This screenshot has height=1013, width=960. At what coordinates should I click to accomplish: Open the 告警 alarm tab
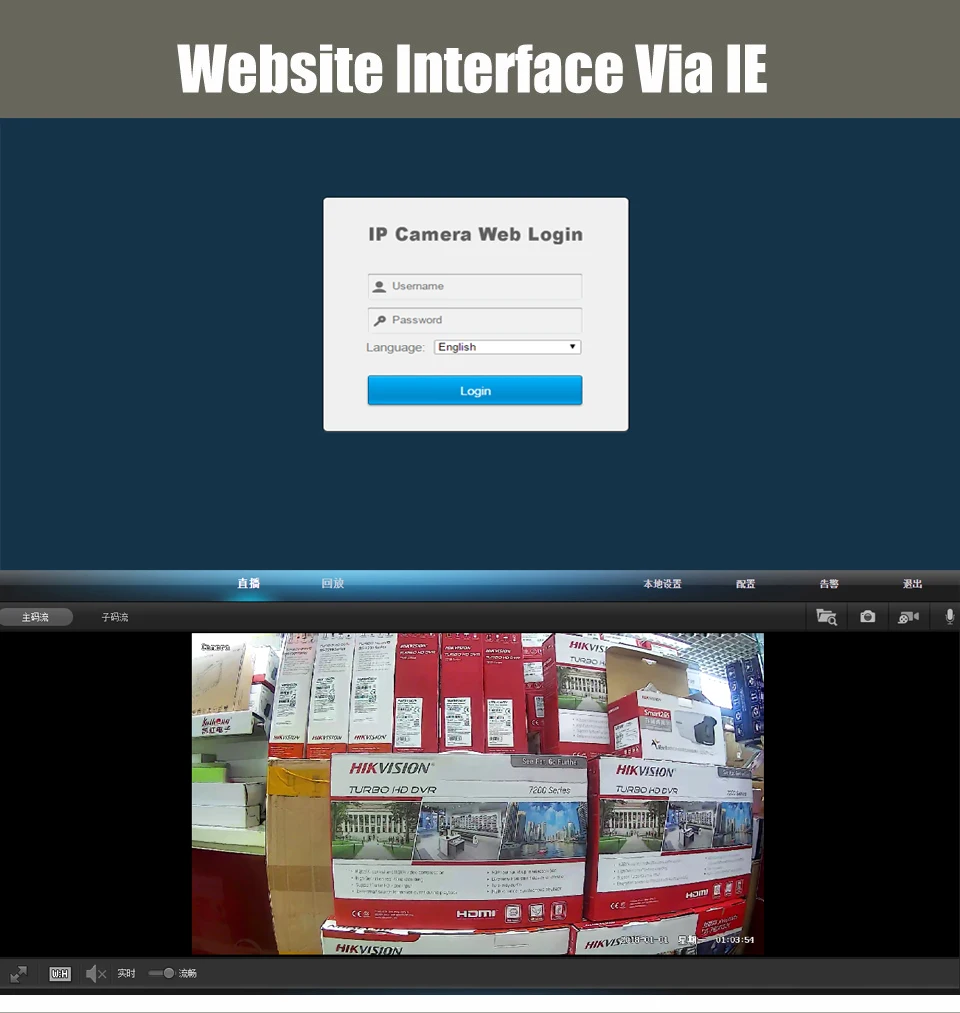click(829, 583)
